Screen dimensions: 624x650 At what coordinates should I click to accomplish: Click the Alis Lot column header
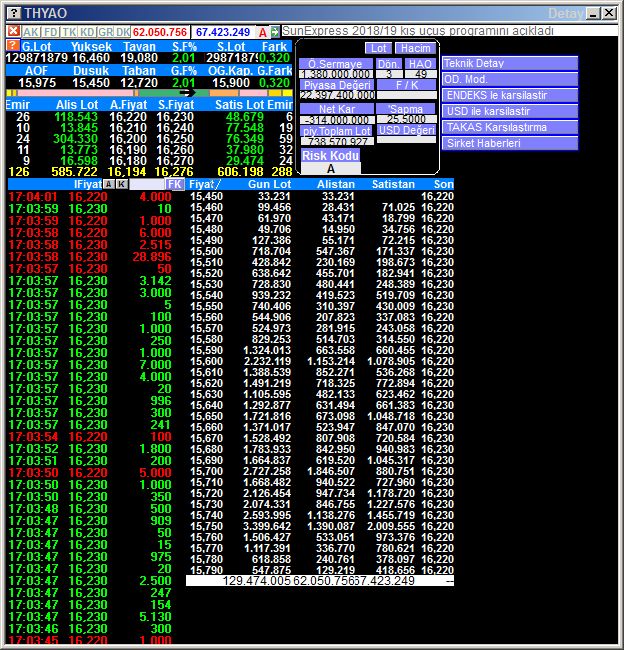[x=77, y=105]
